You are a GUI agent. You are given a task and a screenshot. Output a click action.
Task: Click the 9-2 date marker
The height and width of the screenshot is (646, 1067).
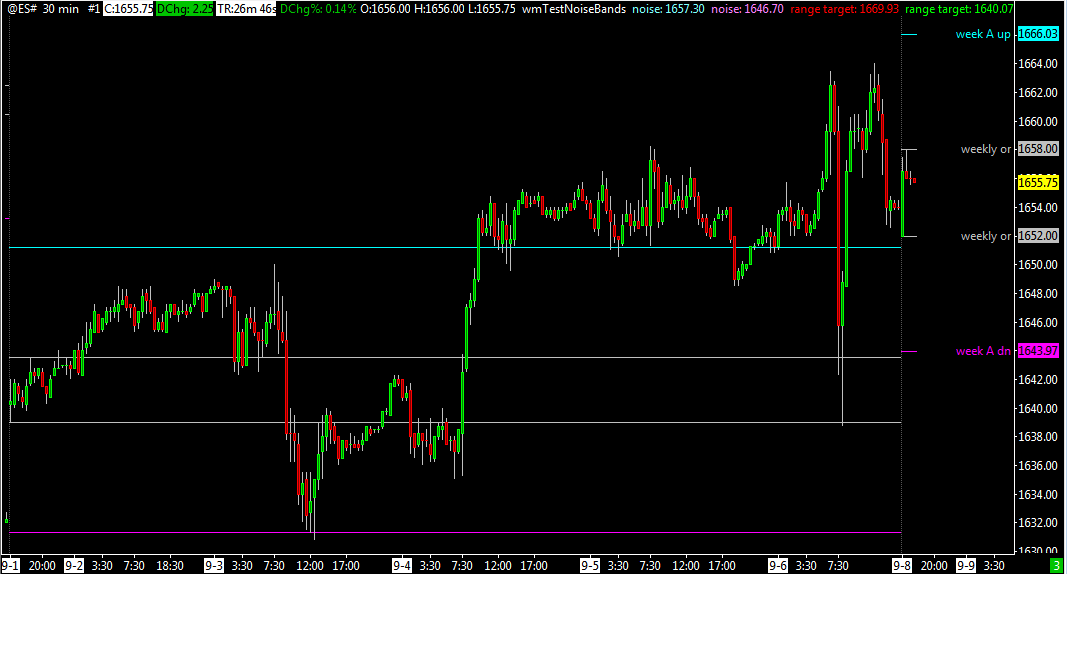pyautogui.click(x=73, y=566)
